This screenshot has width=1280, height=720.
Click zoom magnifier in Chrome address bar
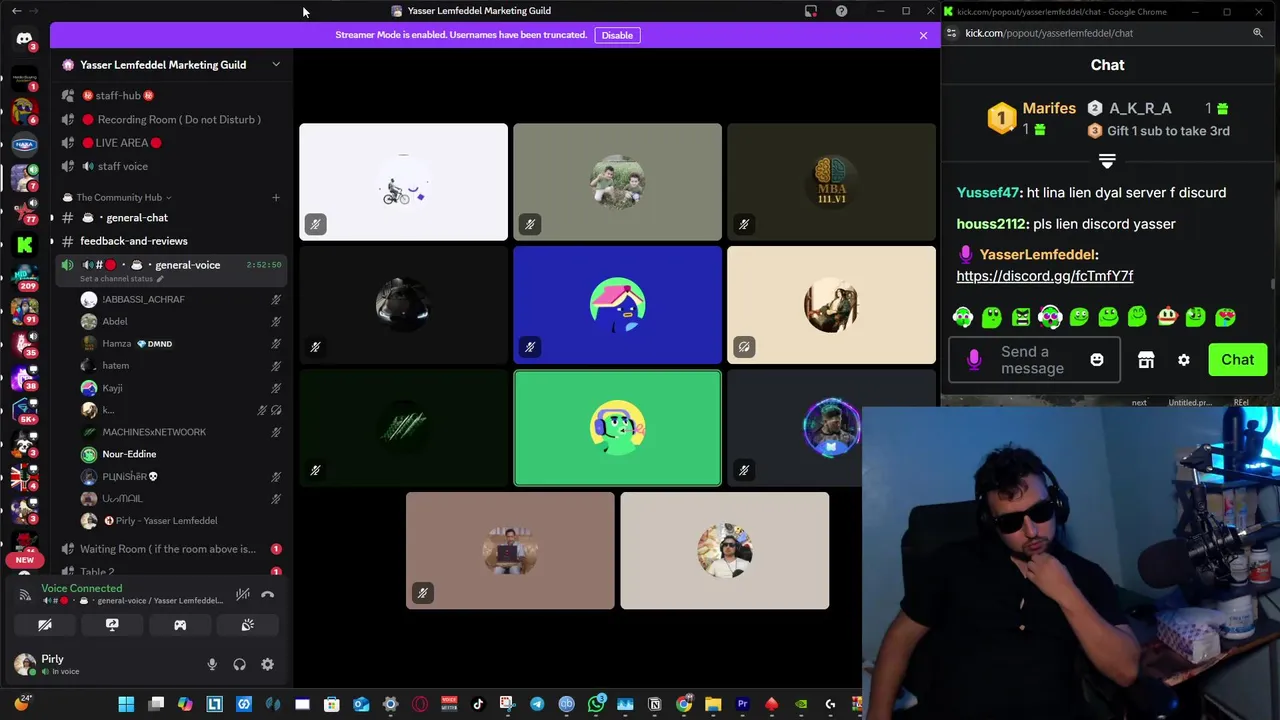1258,33
